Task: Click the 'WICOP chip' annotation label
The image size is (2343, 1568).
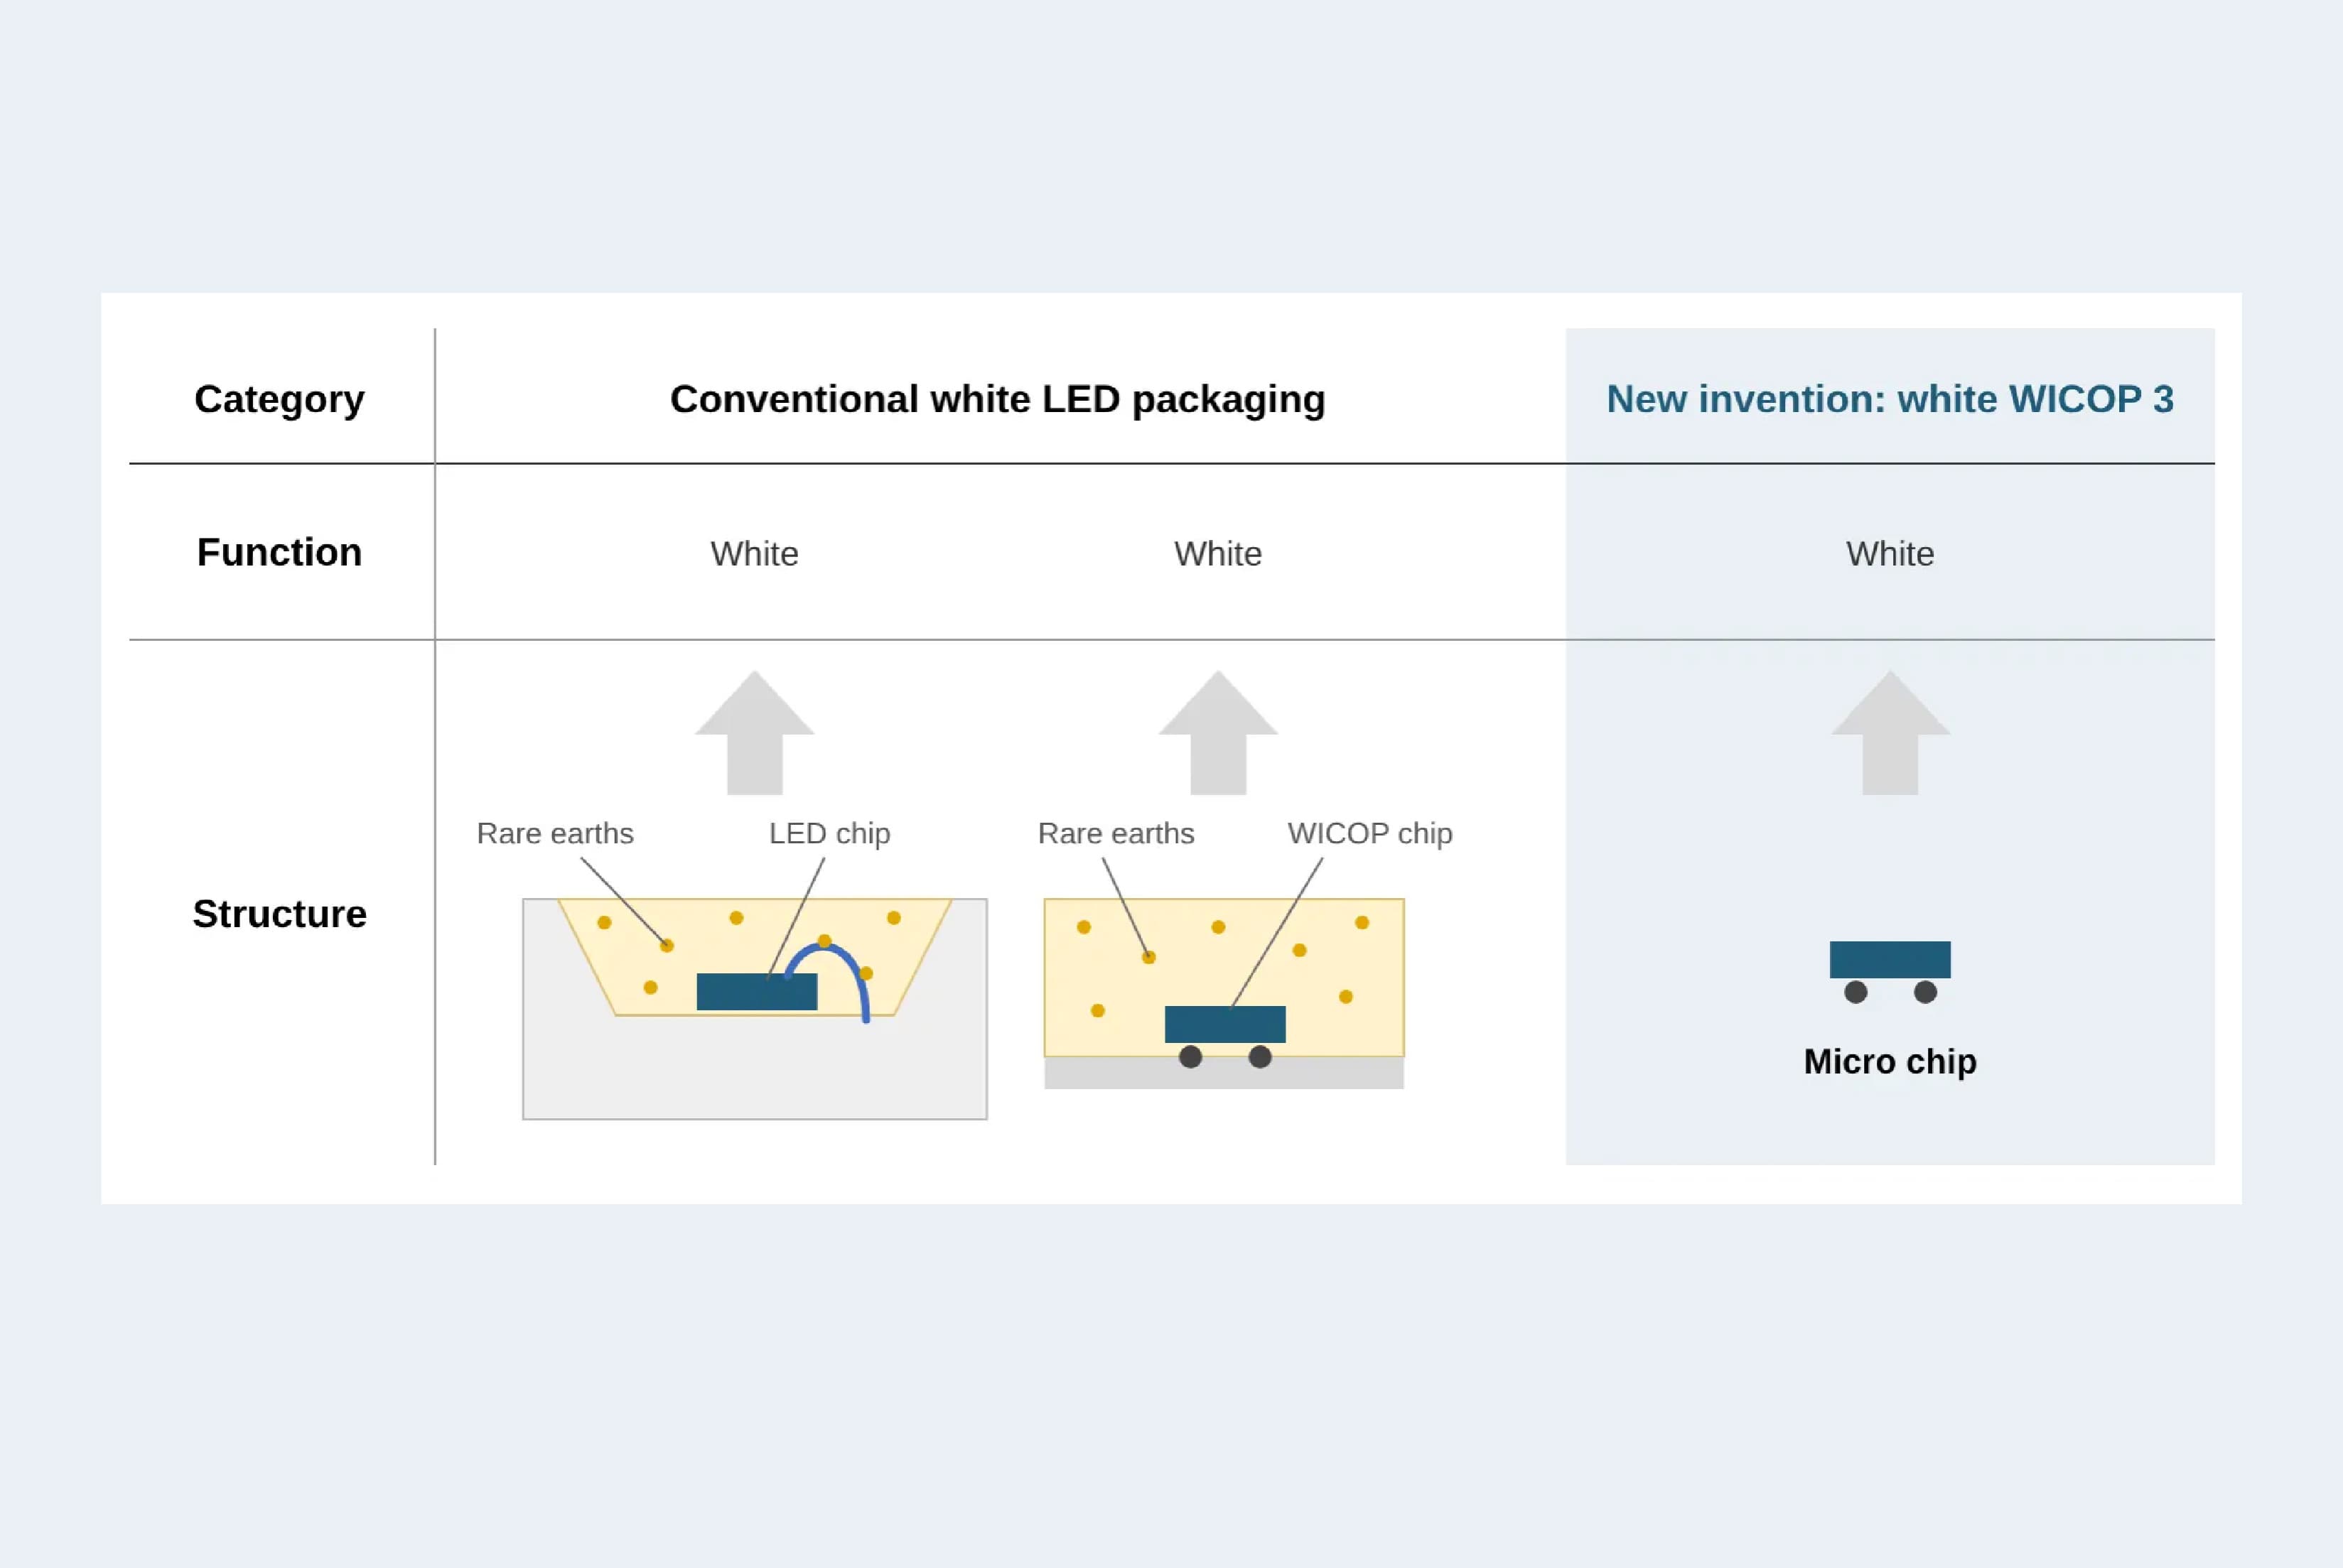Action: (x=1370, y=834)
